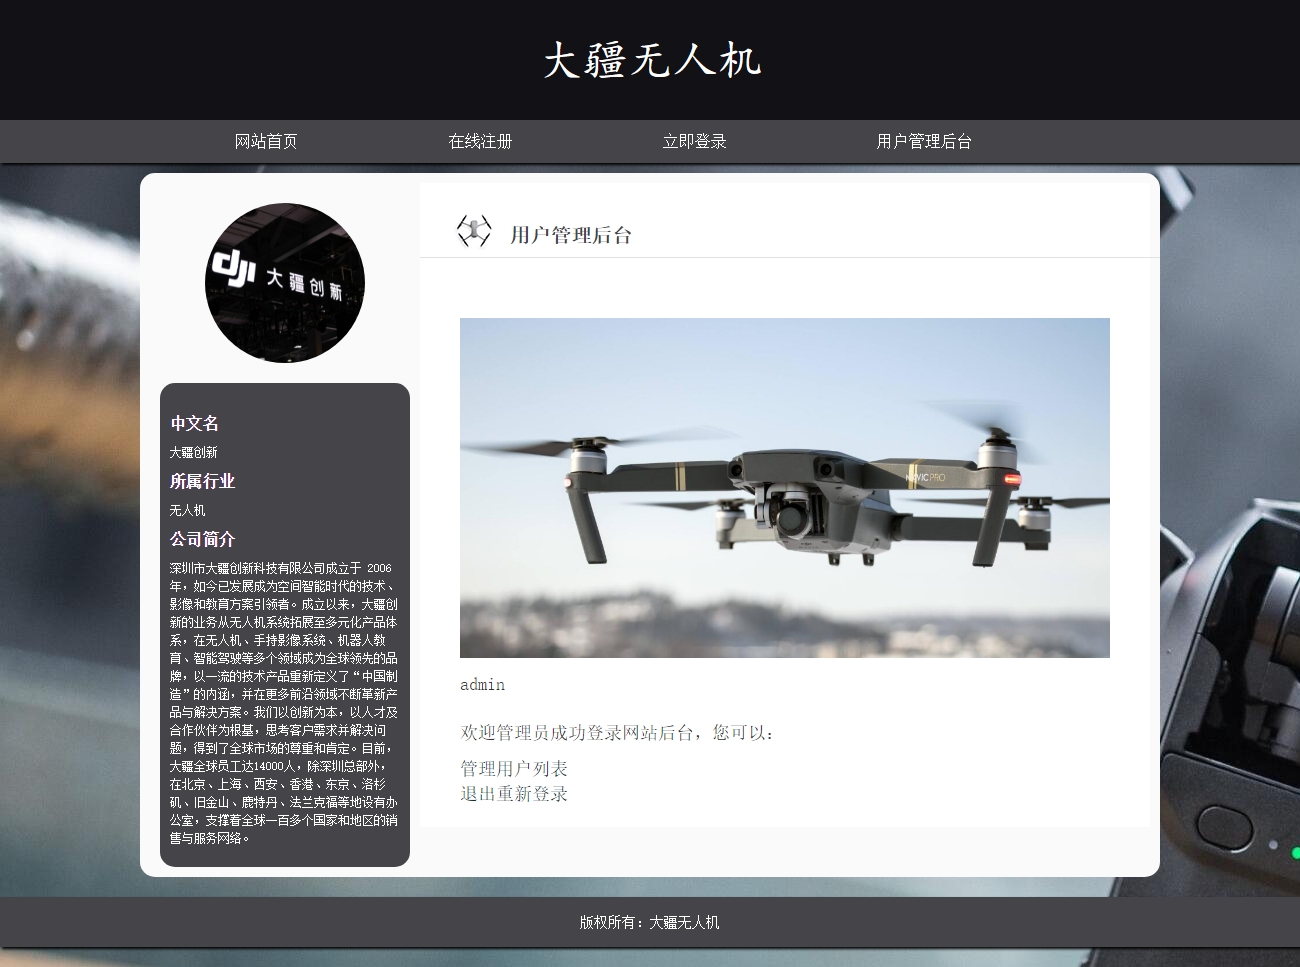Viewport: 1300px width, 967px height.
Task: Click the 所属行业 sidebar heading
Action: click(202, 481)
